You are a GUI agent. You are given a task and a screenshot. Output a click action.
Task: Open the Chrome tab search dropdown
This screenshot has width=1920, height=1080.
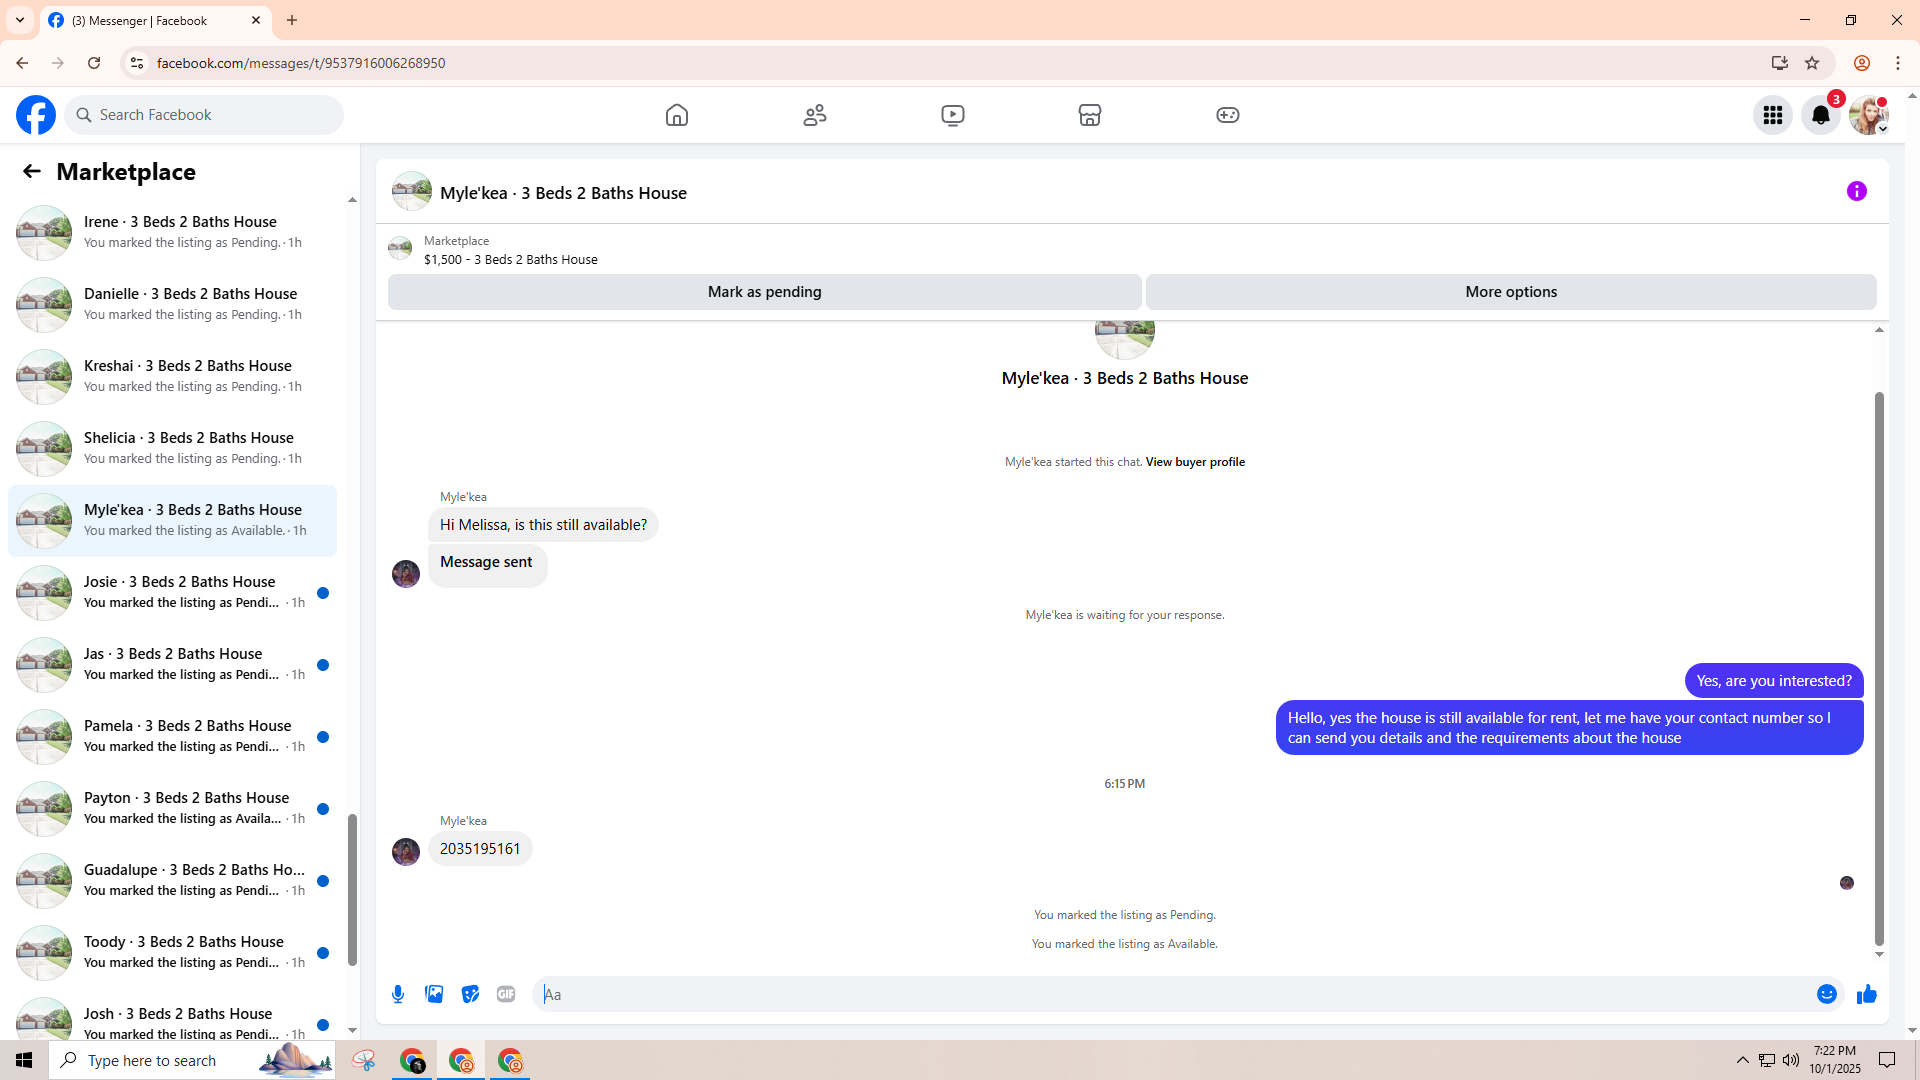(x=20, y=20)
